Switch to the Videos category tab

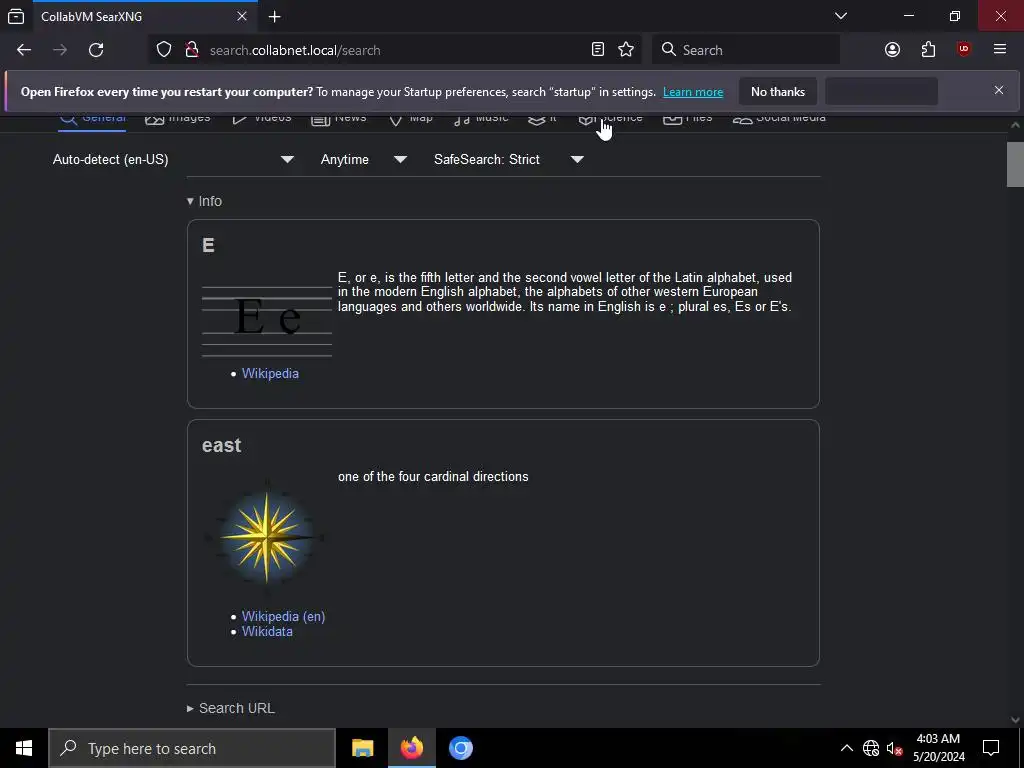pos(262,119)
